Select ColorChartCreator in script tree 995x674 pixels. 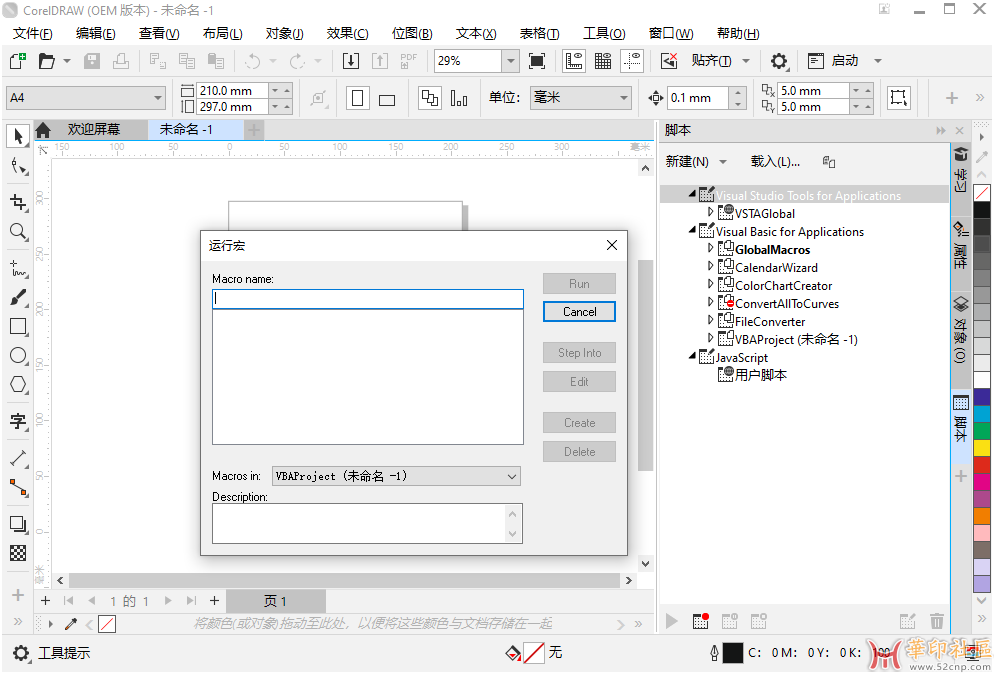pyautogui.click(x=783, y=286)
